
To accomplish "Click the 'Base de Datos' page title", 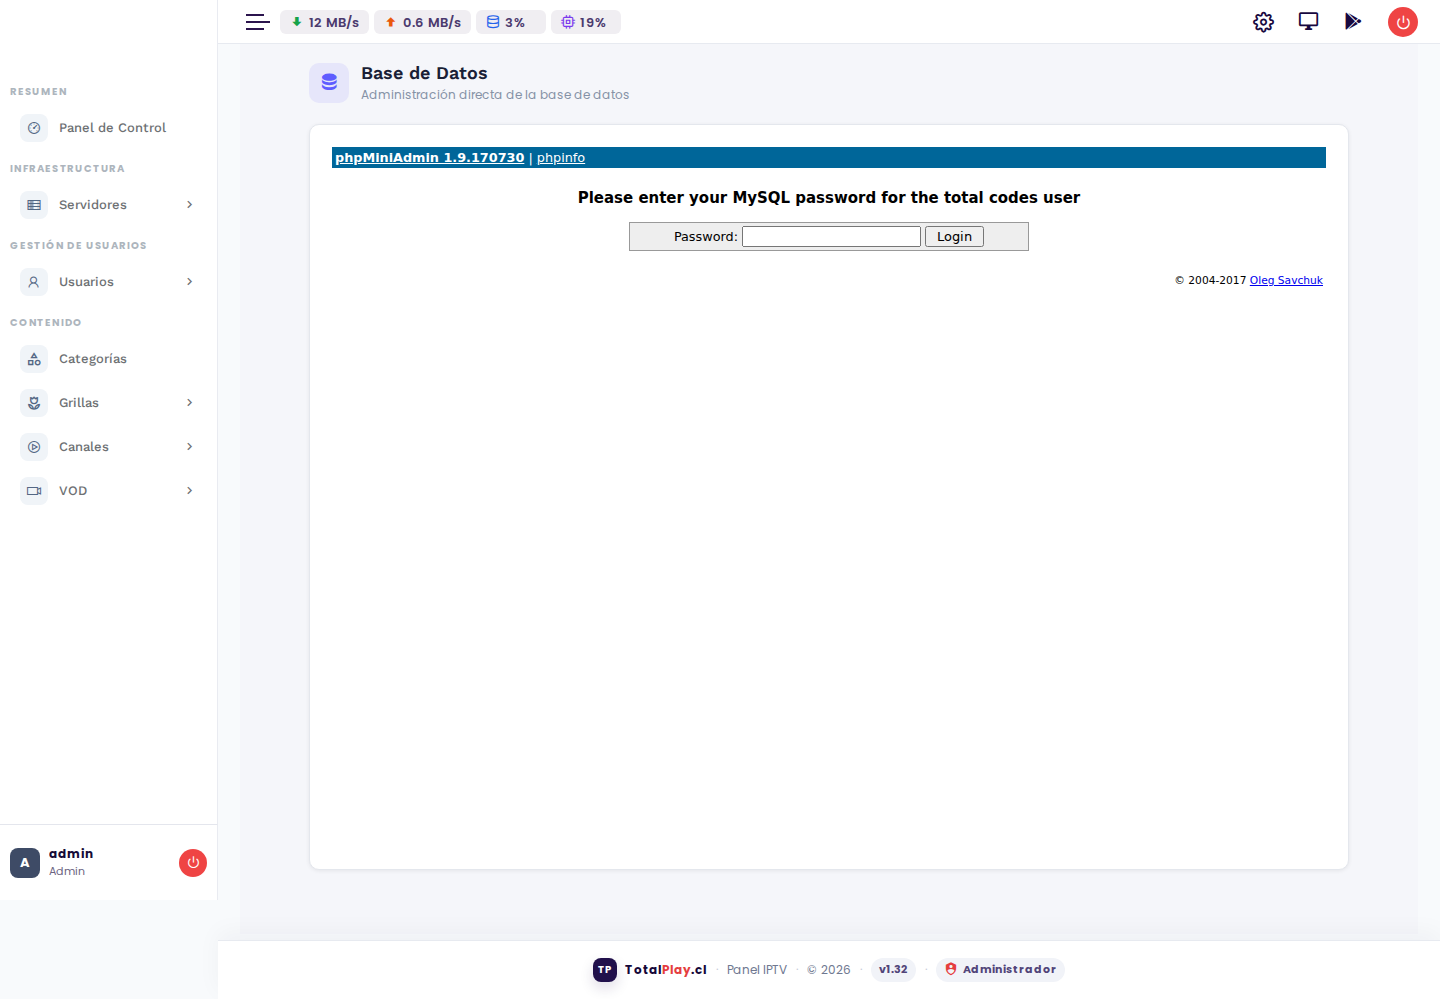I will 424,73.
